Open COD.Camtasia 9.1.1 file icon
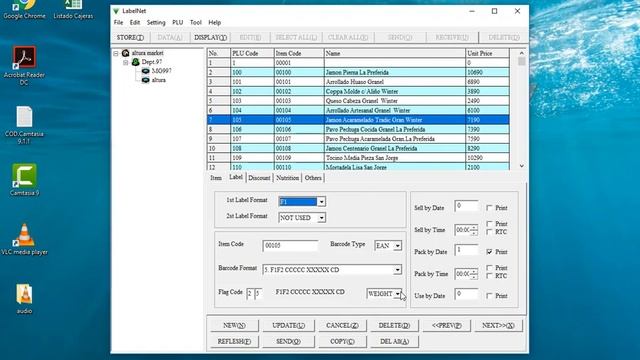 [24, 125]
